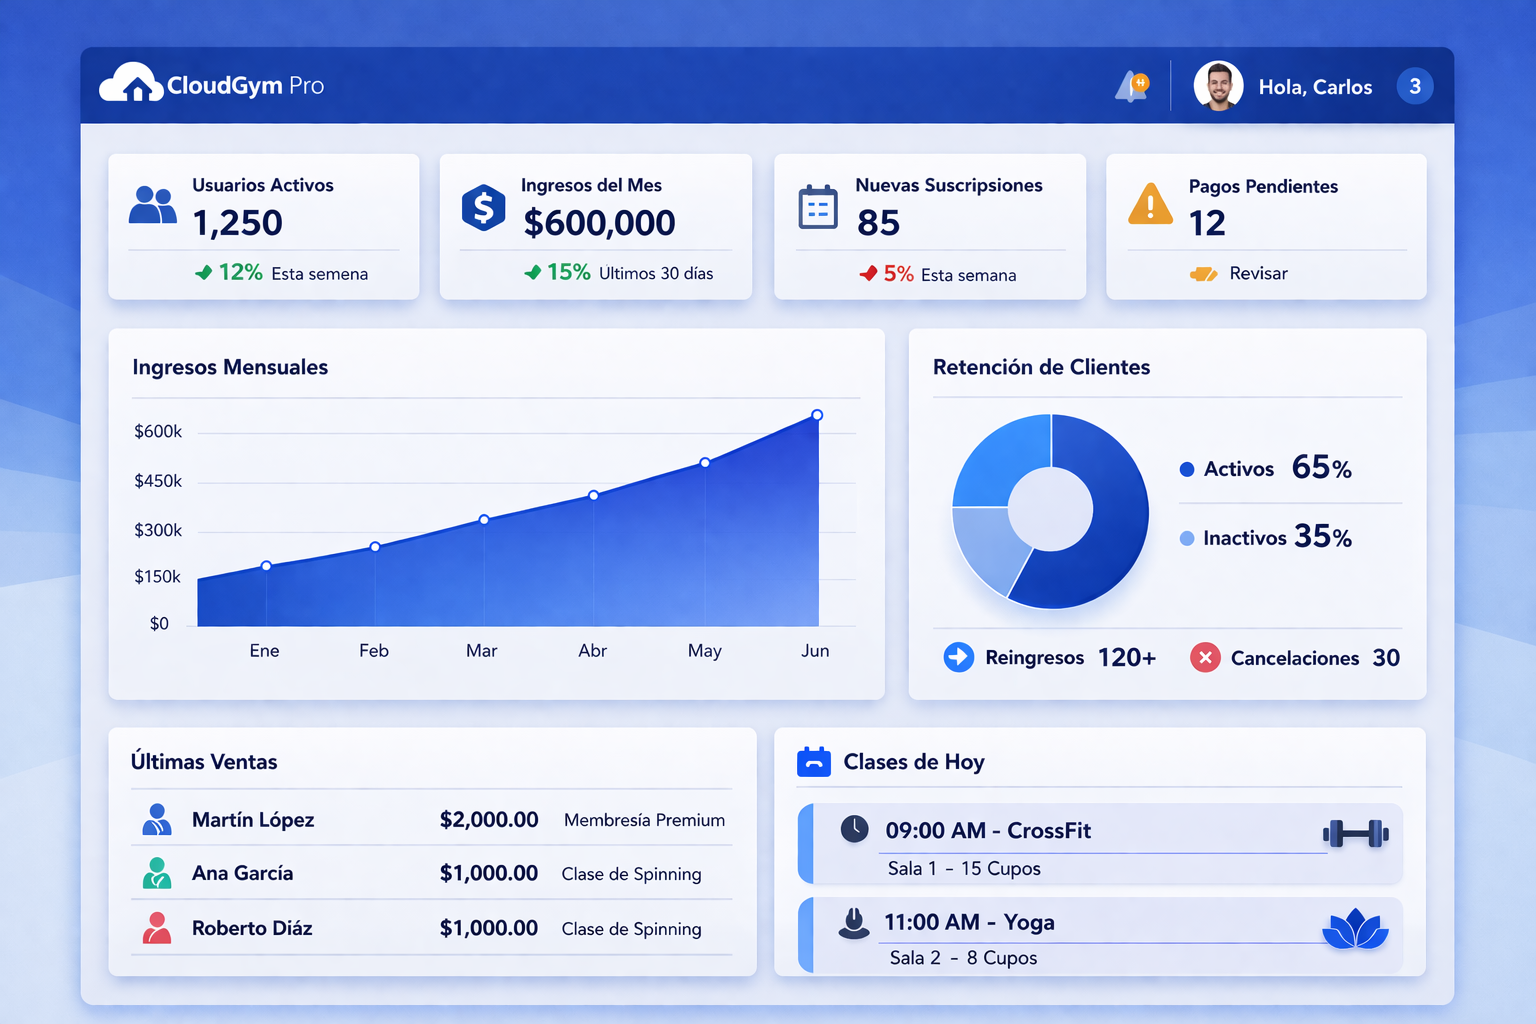The image size is (1536, 1024).
Task: Click Ana García's green user icon
Action: click(156, 873)
